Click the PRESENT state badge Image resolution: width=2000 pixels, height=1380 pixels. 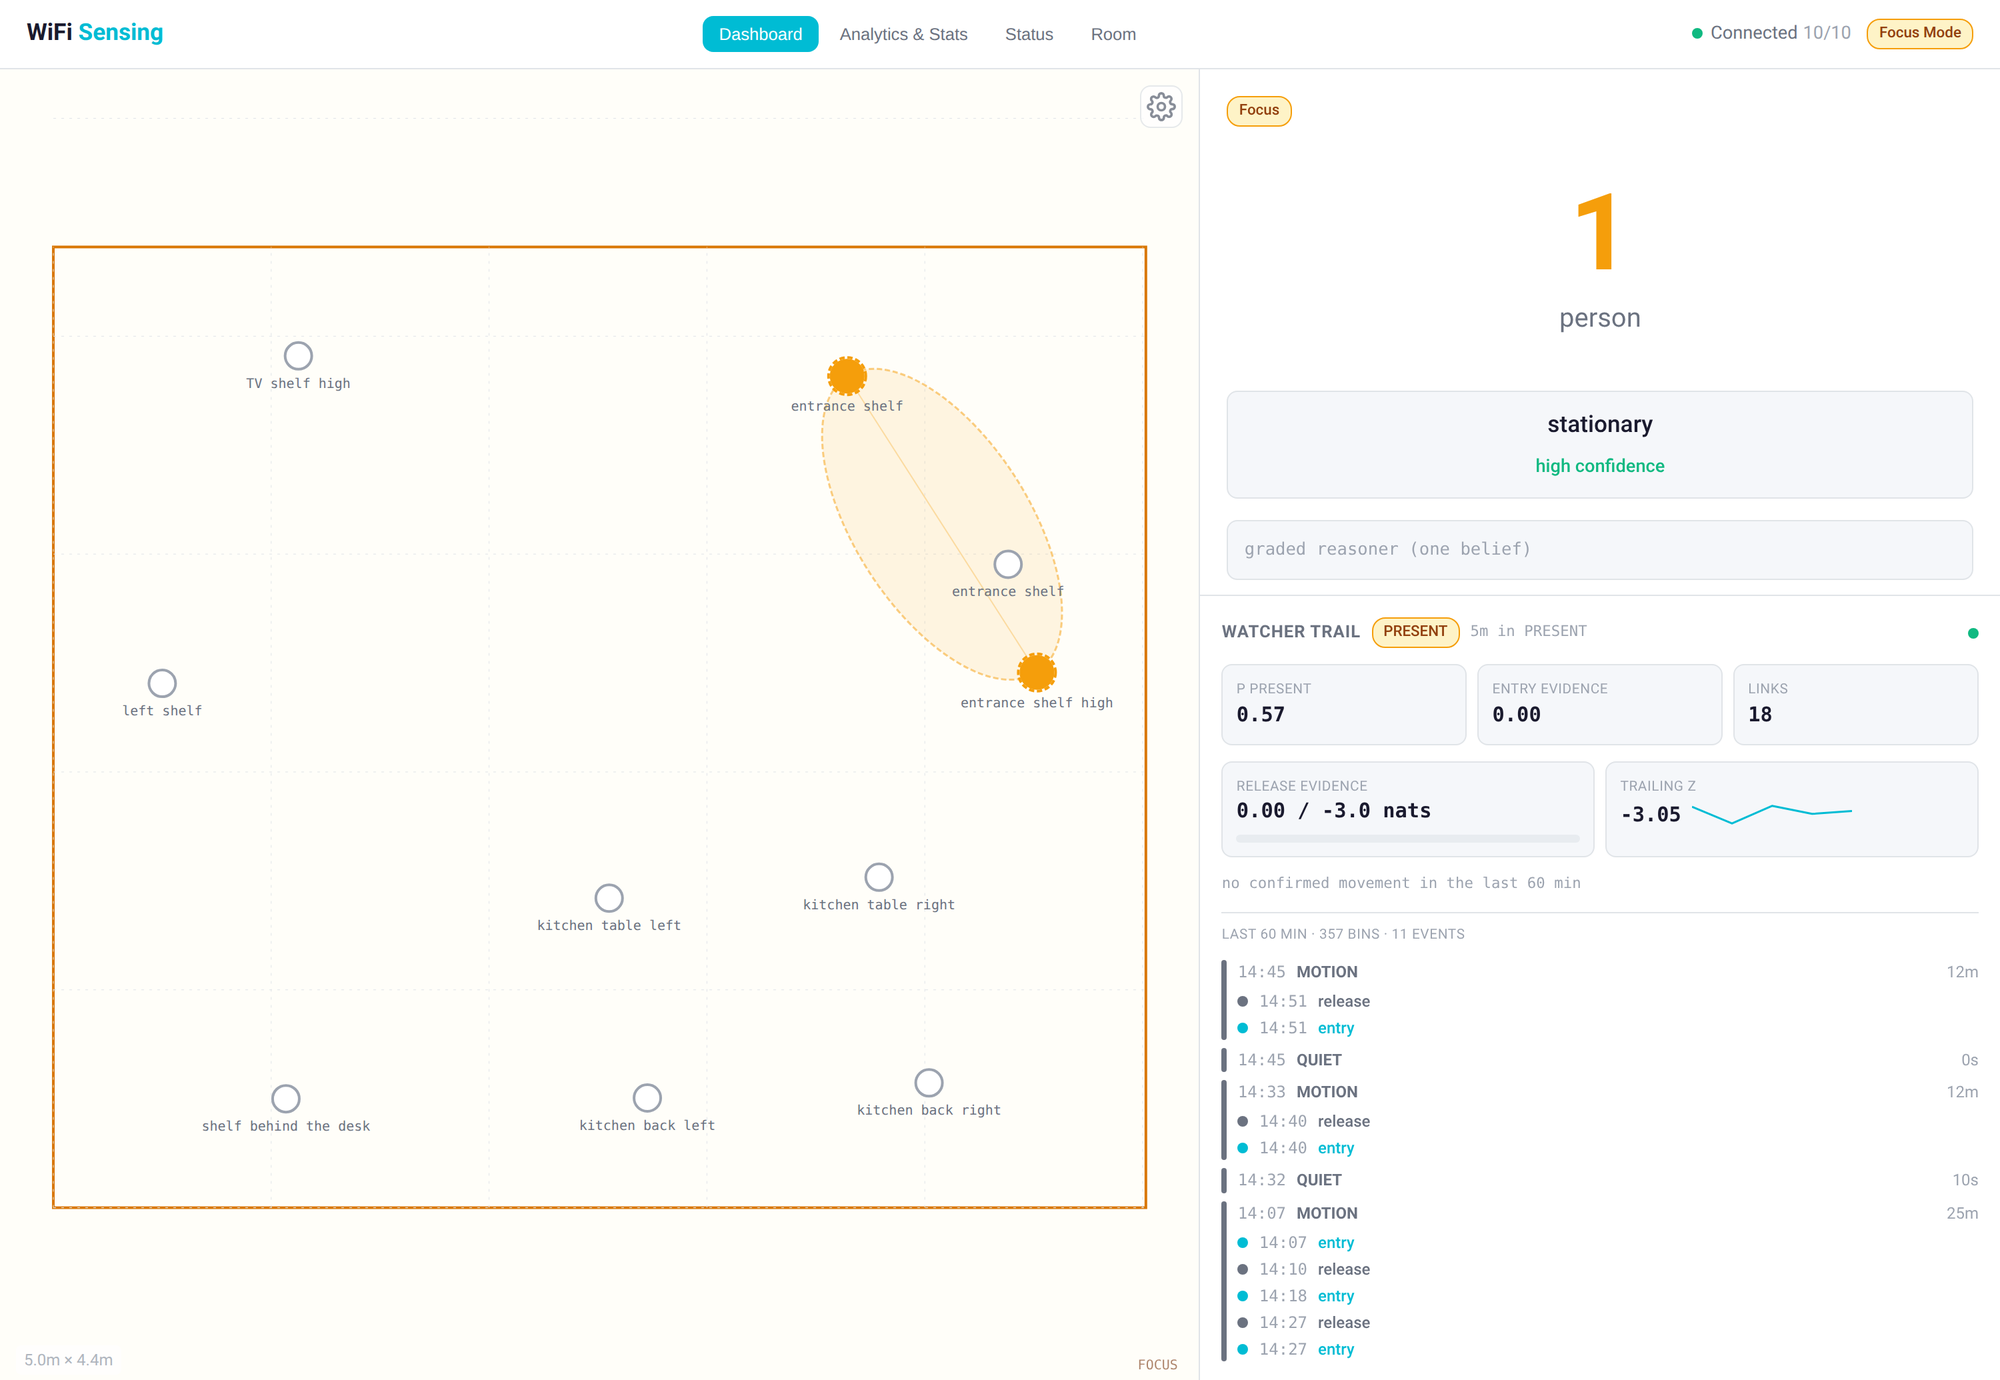coord(1415,632)
